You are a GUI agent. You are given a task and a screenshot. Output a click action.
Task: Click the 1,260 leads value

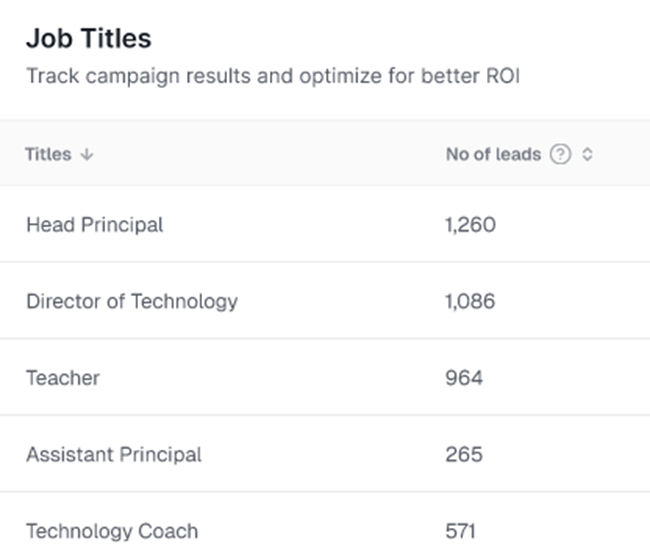click(x=470, y=225)
